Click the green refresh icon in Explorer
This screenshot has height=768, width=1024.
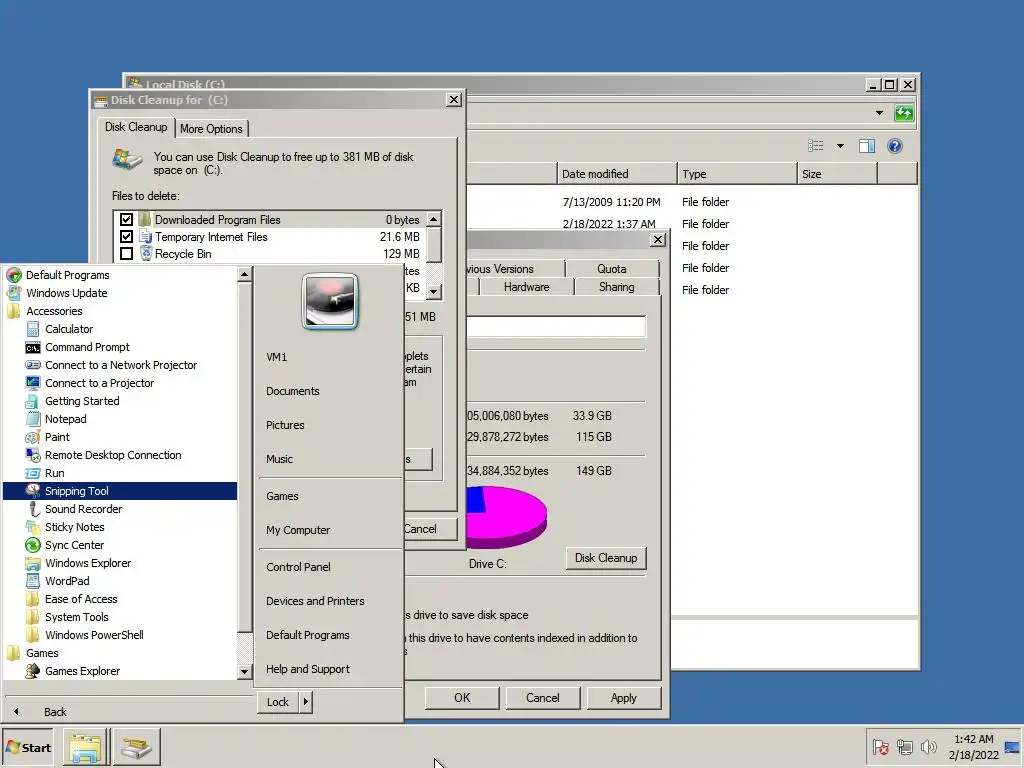904,113
